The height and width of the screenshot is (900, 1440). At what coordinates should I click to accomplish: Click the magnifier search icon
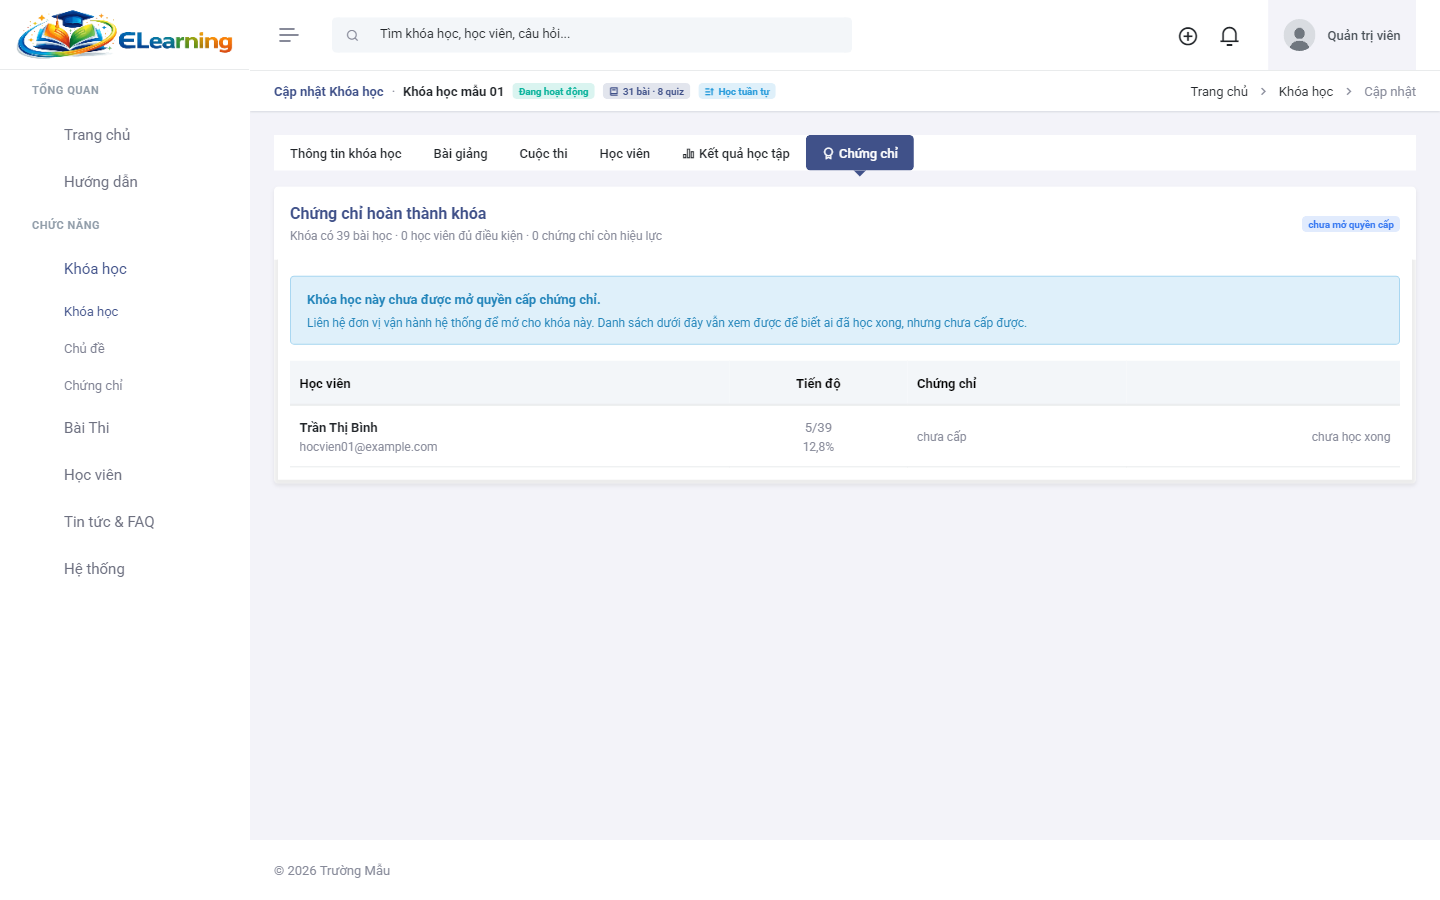(352, 35)
